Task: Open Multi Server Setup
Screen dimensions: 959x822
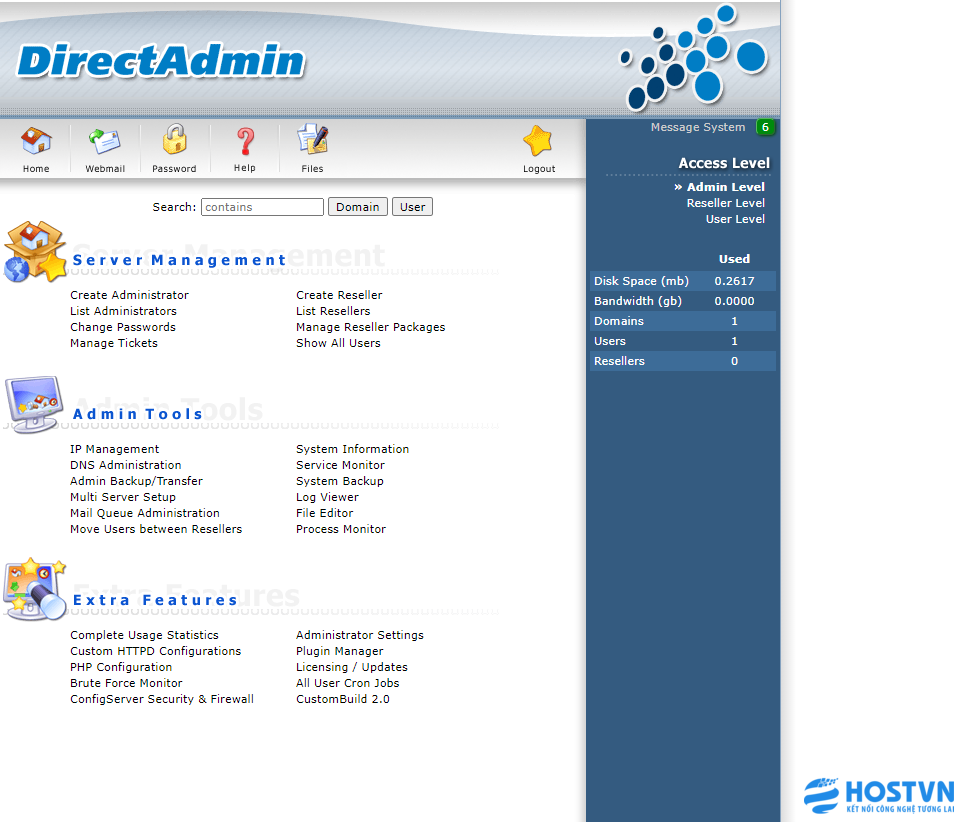Action: coord(123,497)
